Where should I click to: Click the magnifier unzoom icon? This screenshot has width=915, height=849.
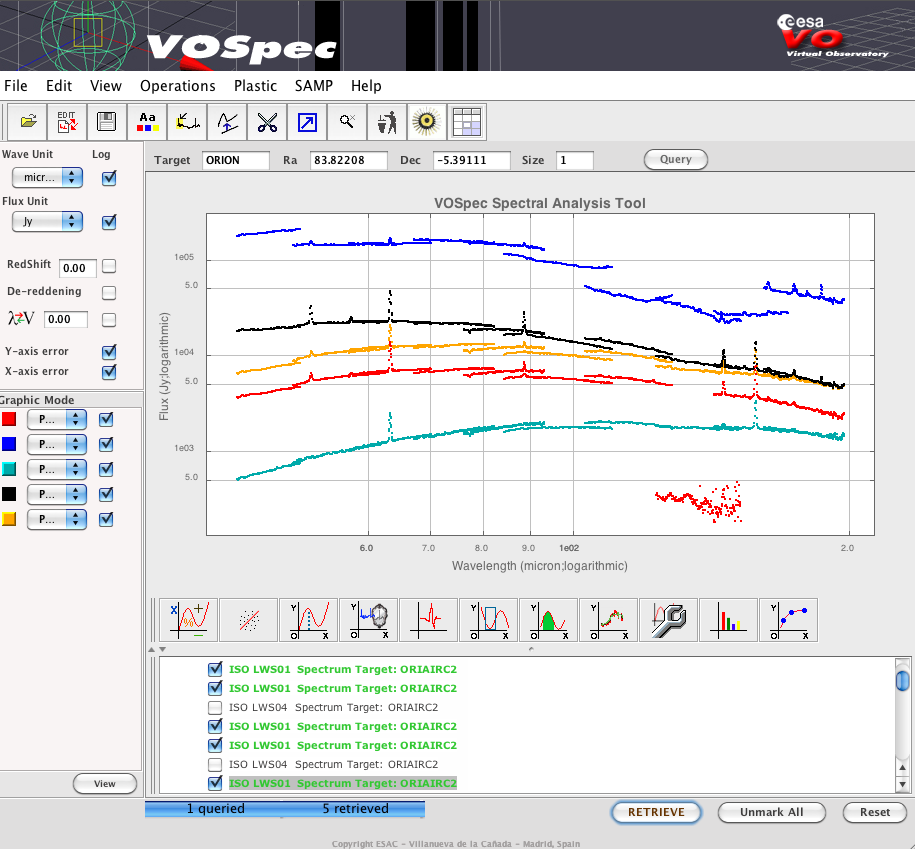coord(347,122)
